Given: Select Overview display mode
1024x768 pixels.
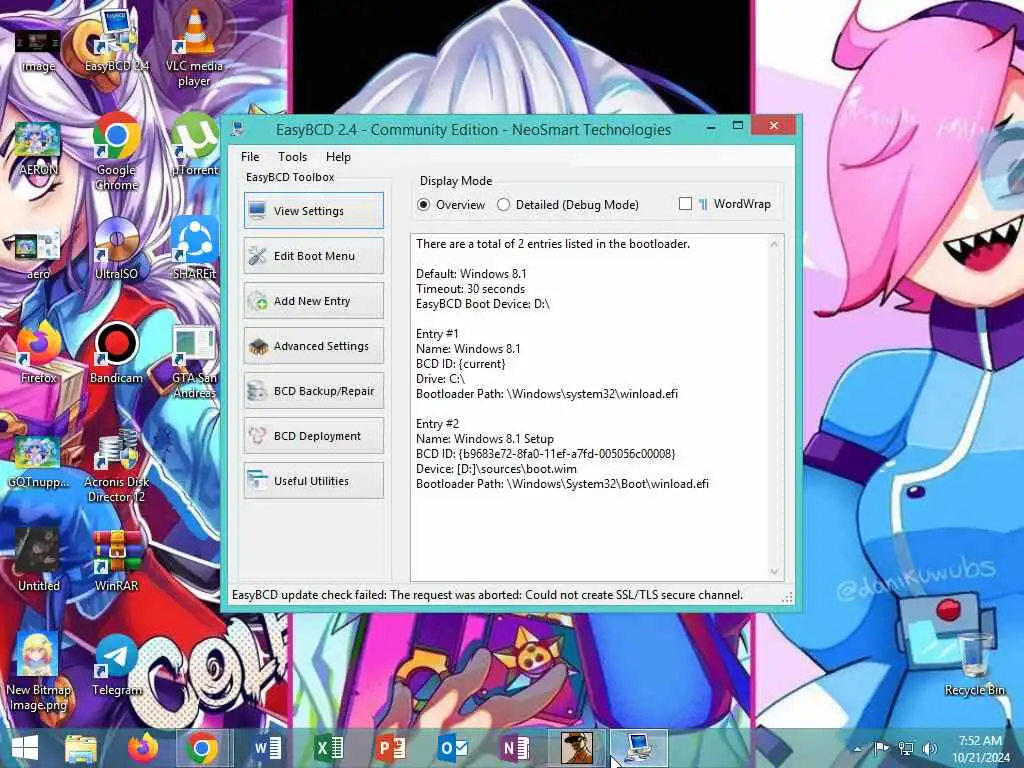Looking at the screenshot, I should (451, 204).
